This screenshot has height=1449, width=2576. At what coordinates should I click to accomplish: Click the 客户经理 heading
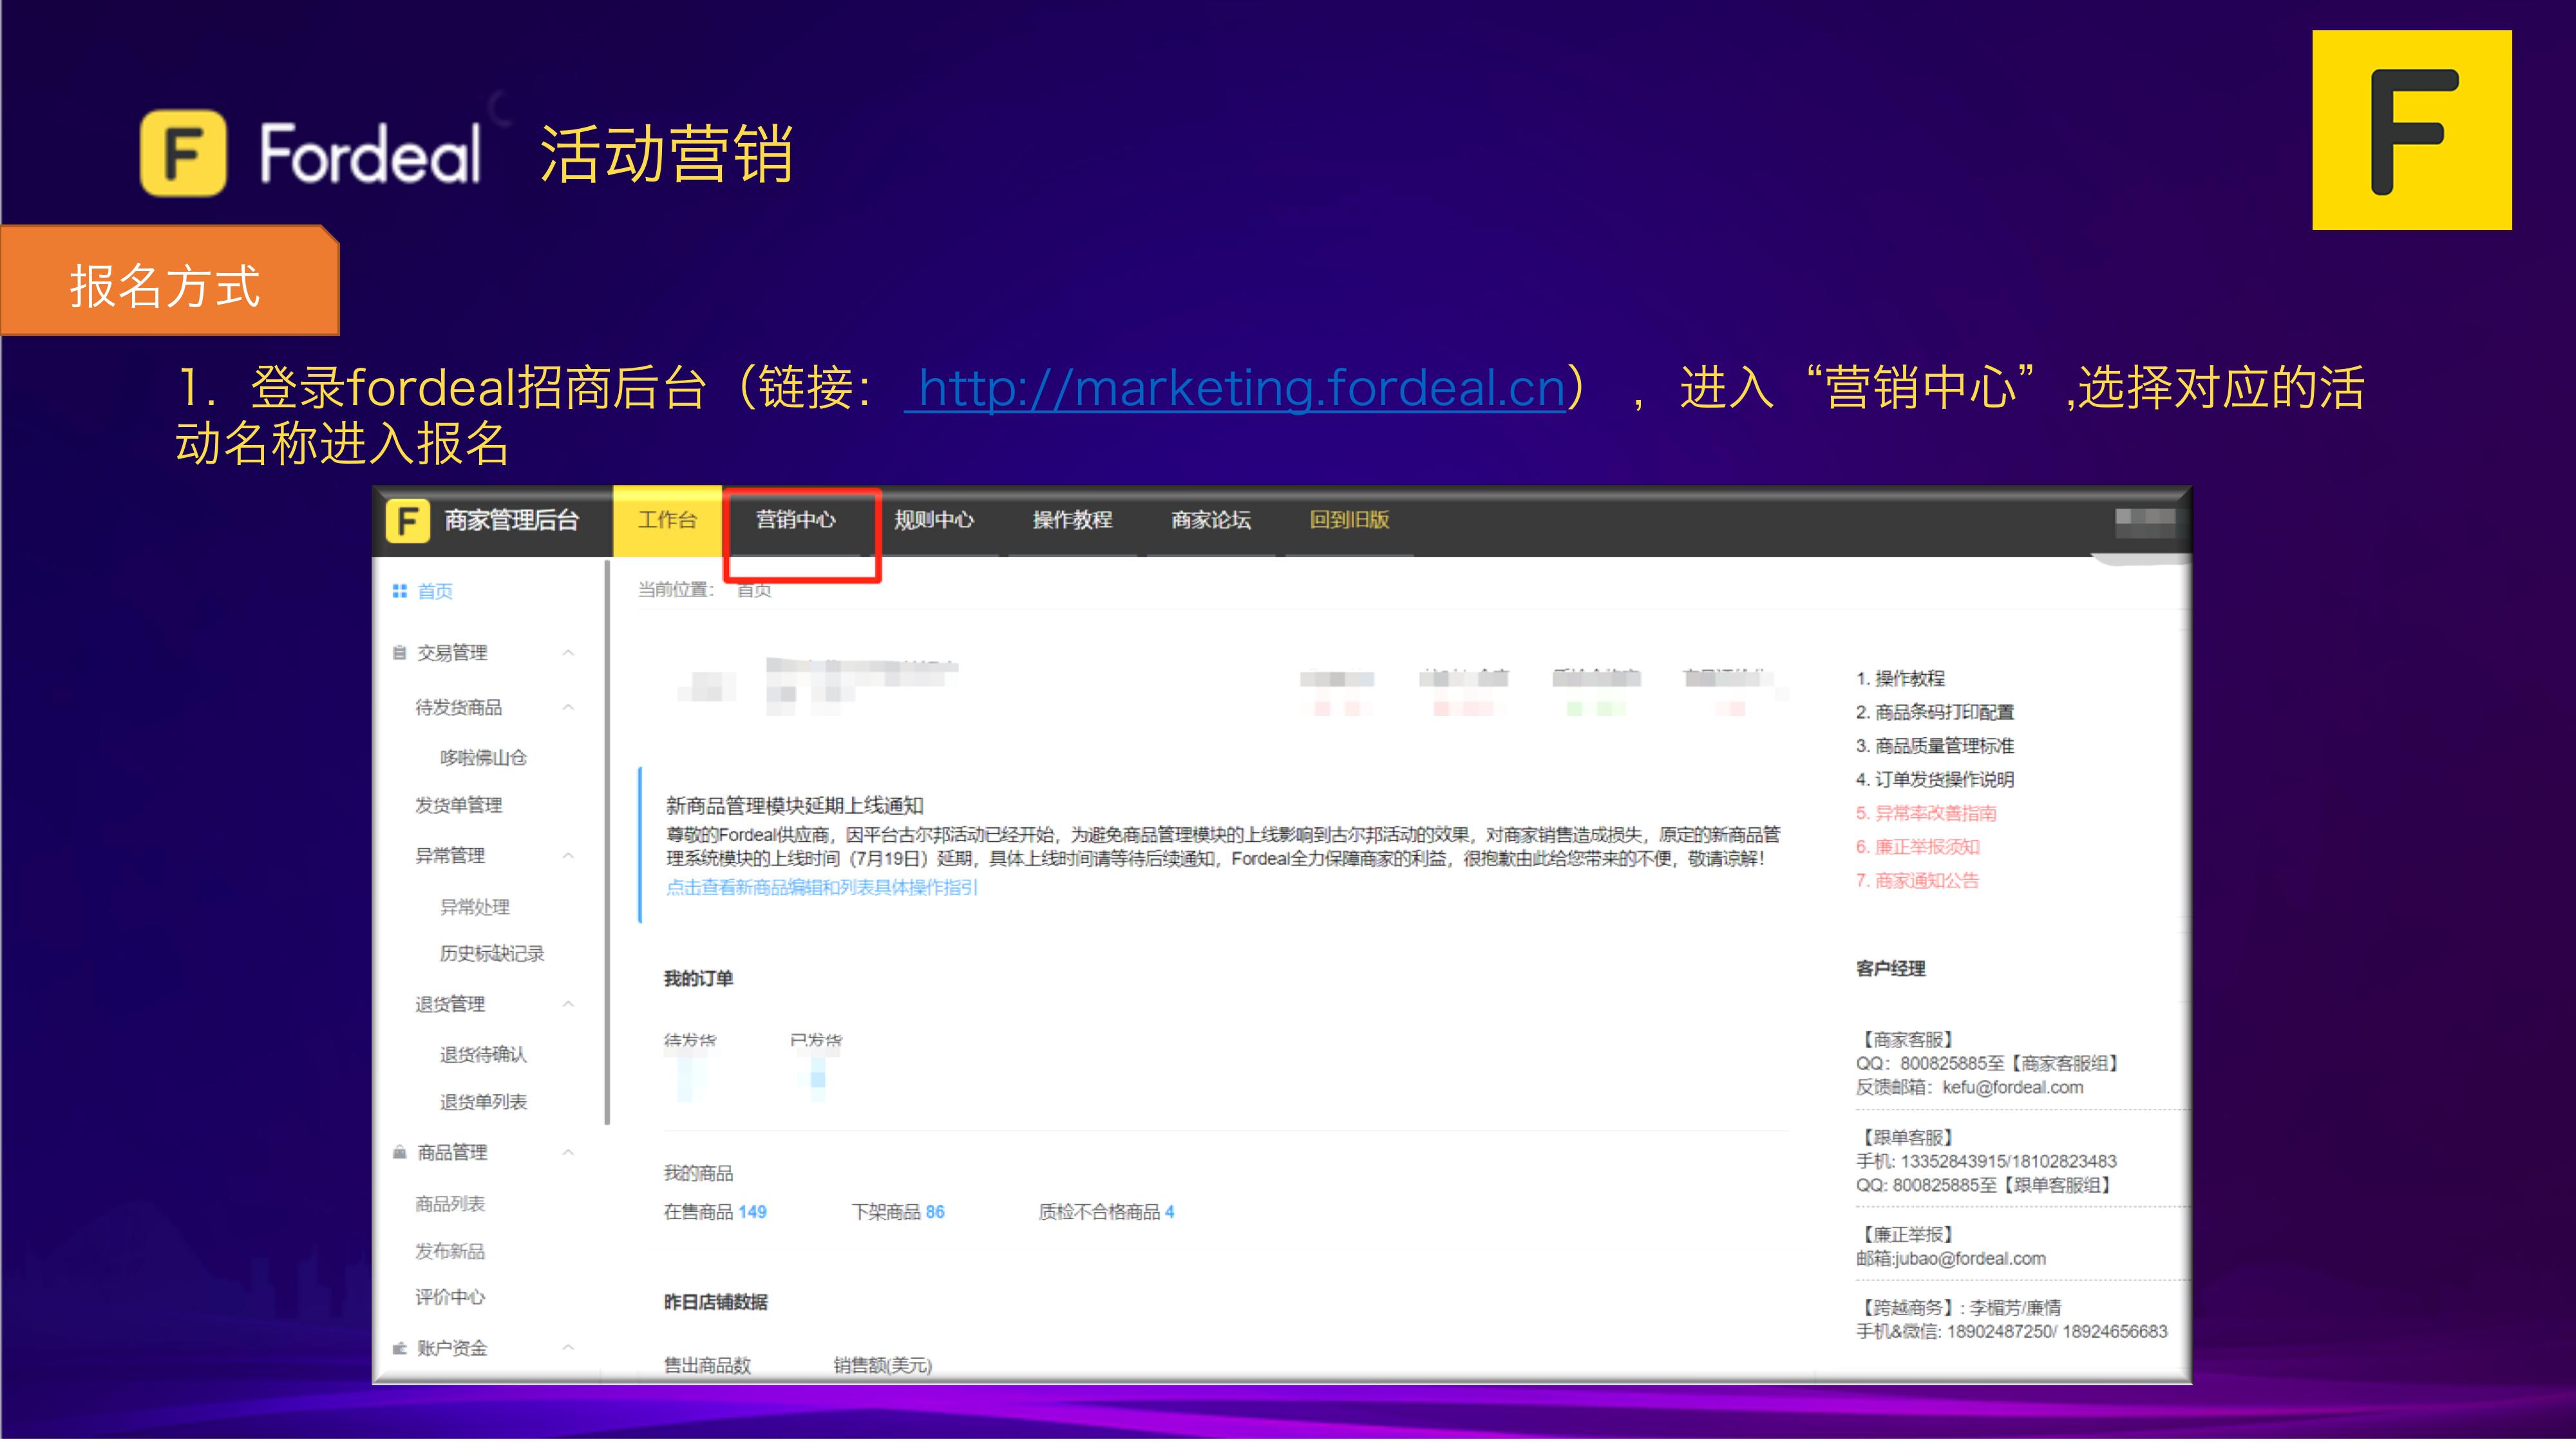[1890, 968]
